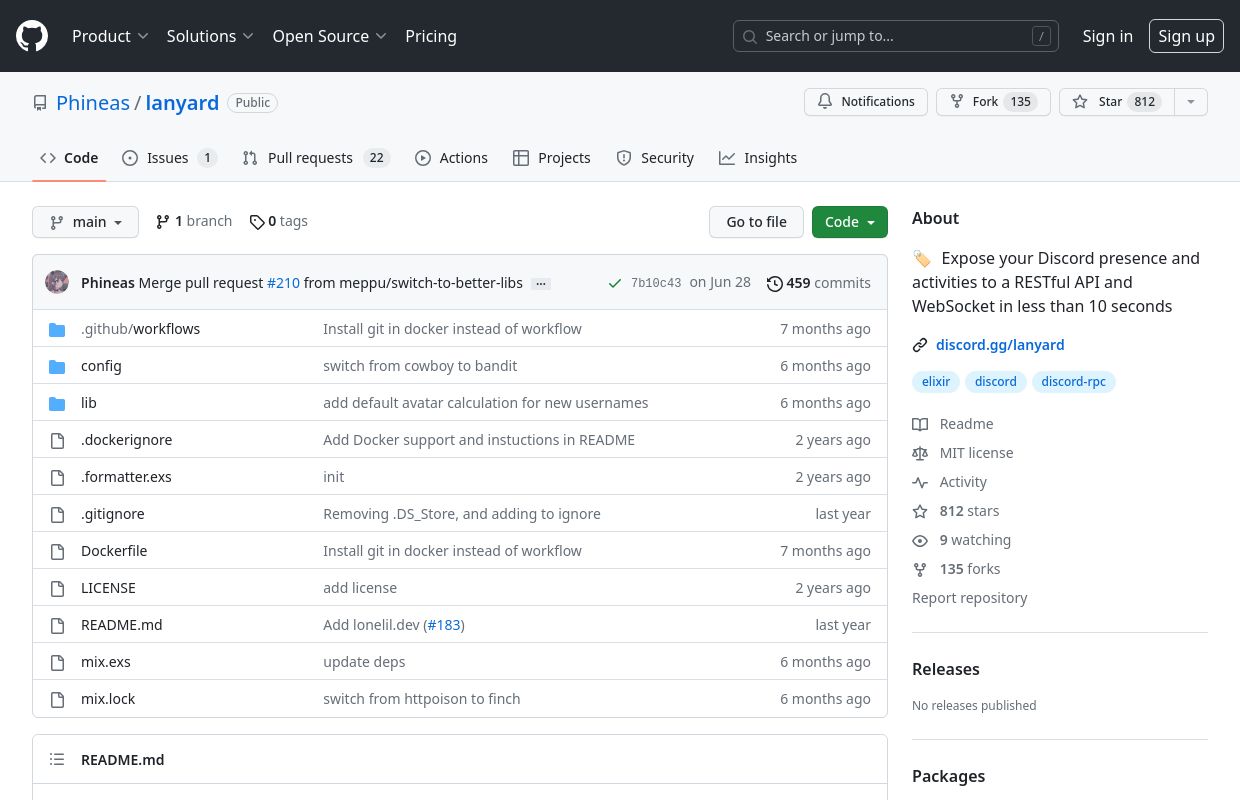Image resolution: width=1240 pixels, height=800 pixels.
Task: Open the Releases heading link
Action: (x=946, y=669)
